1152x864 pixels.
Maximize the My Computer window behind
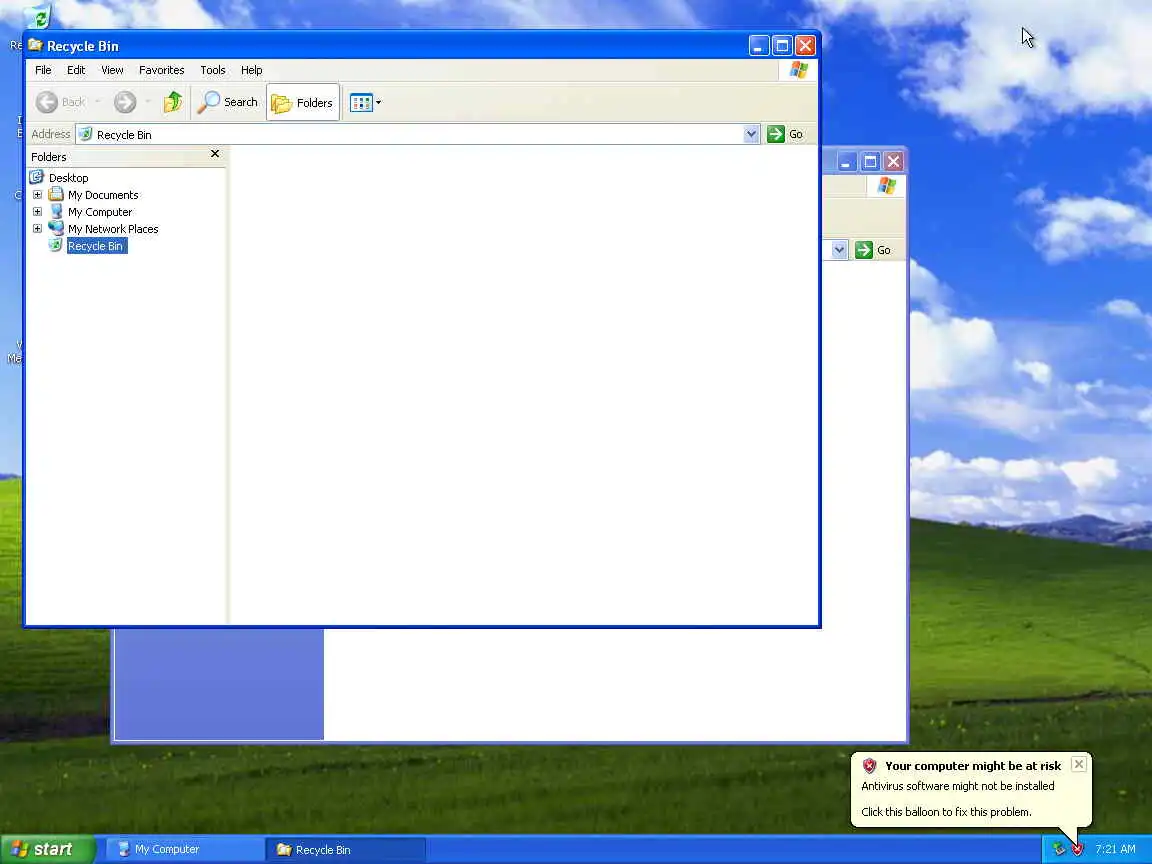pyautogui.click(x=870, y=162)
